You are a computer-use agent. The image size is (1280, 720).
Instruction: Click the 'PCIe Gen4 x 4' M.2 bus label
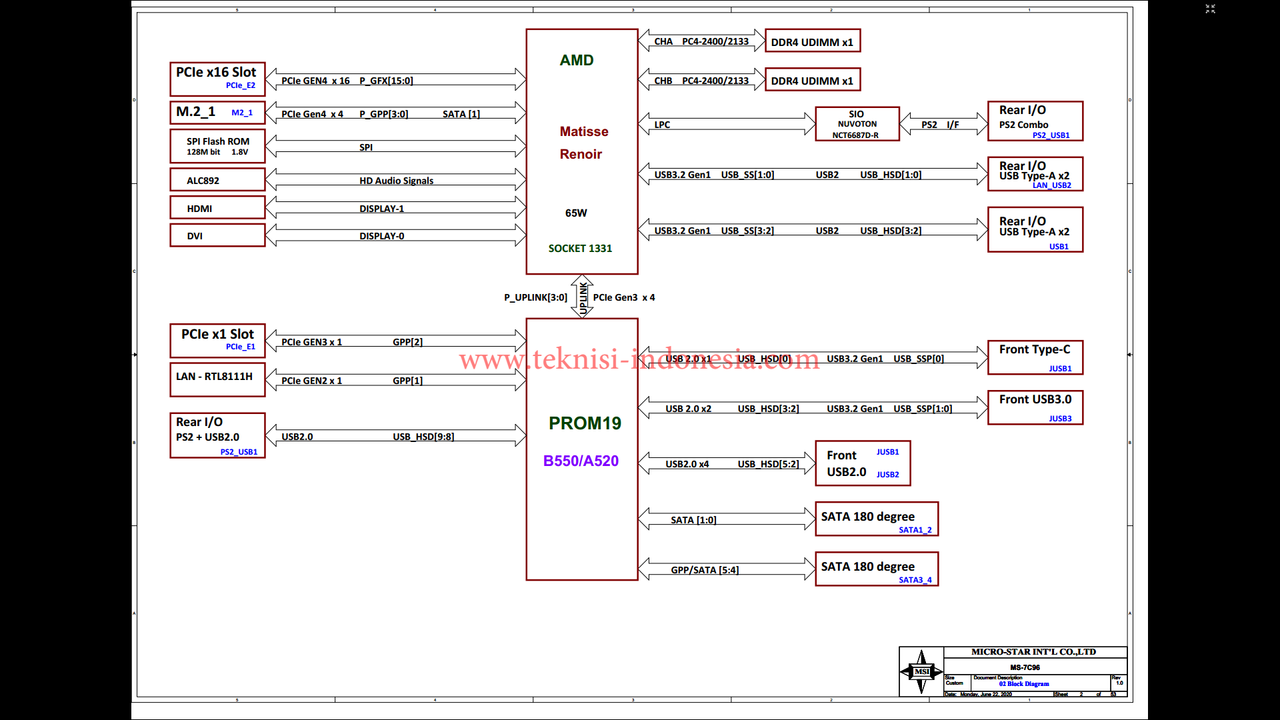[x=313, y=114]
